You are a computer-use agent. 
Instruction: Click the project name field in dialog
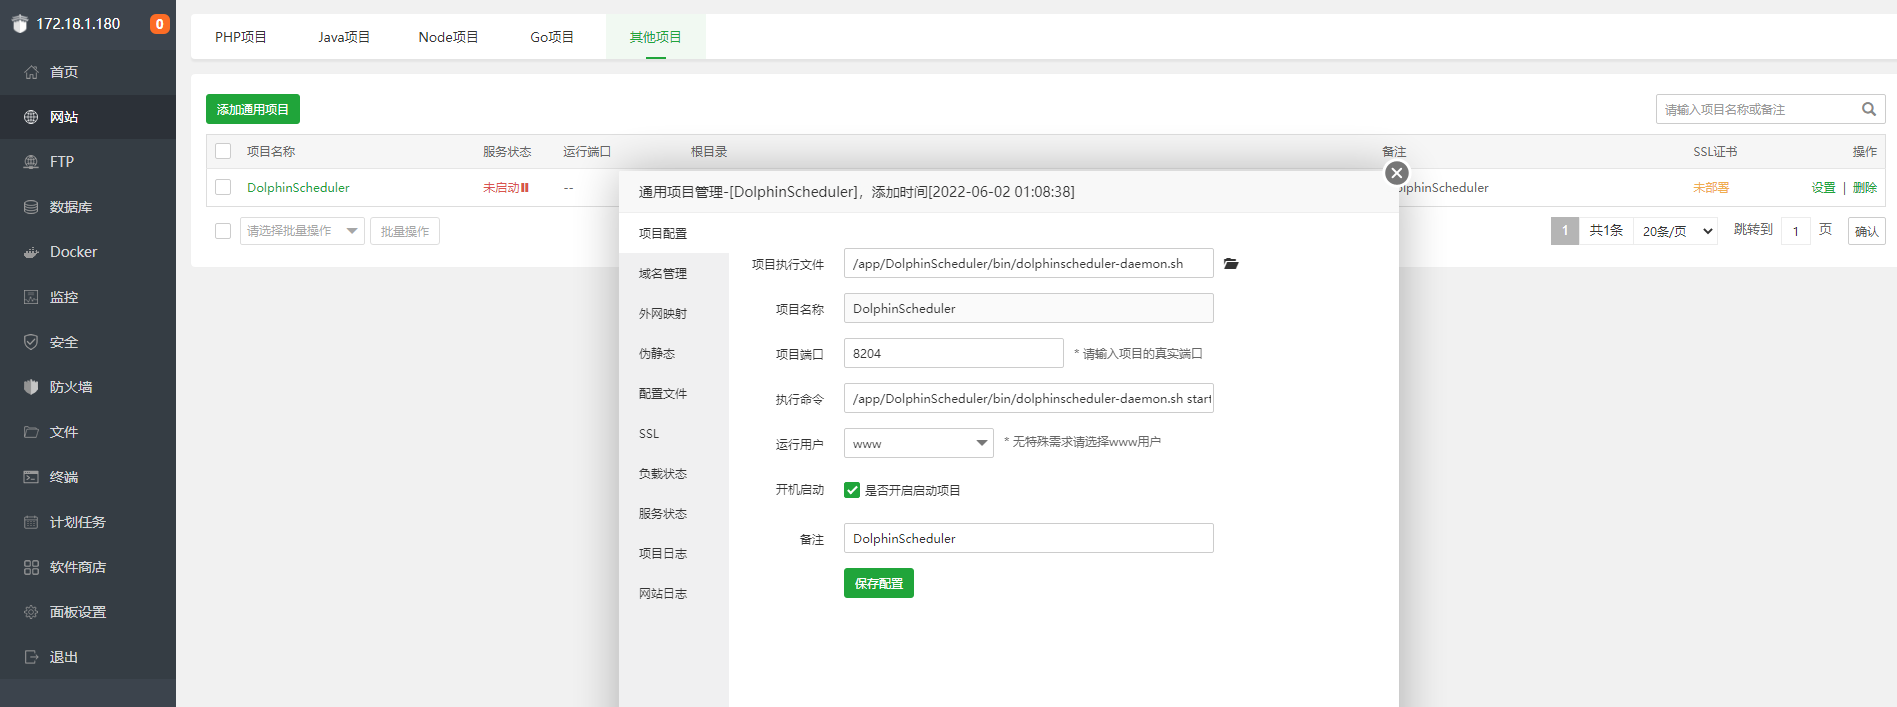click(1029, 308)
